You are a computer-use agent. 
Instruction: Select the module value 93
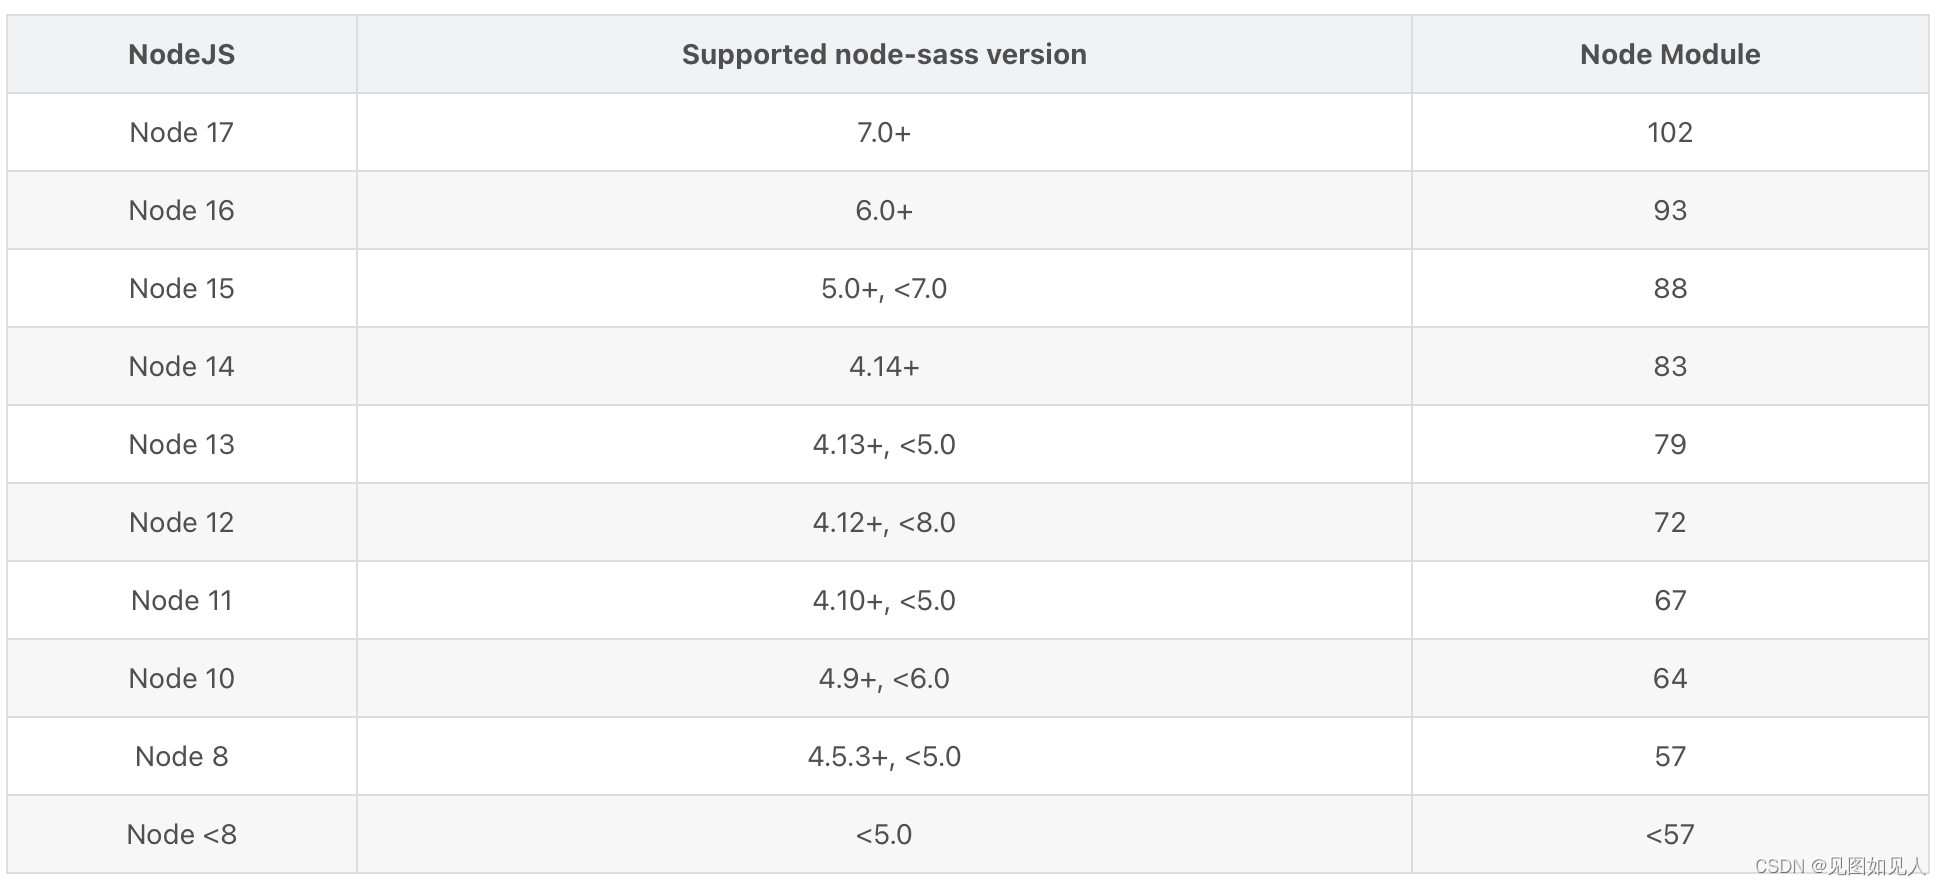click(1669, 211)
